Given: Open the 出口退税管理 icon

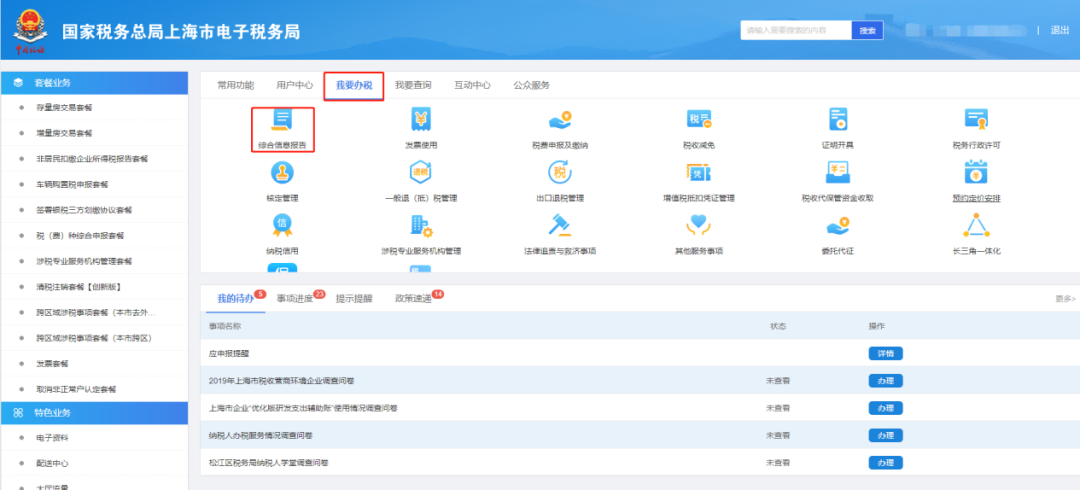Looking at the screenshot, I should pyautogui.click(x=560, y=172).
